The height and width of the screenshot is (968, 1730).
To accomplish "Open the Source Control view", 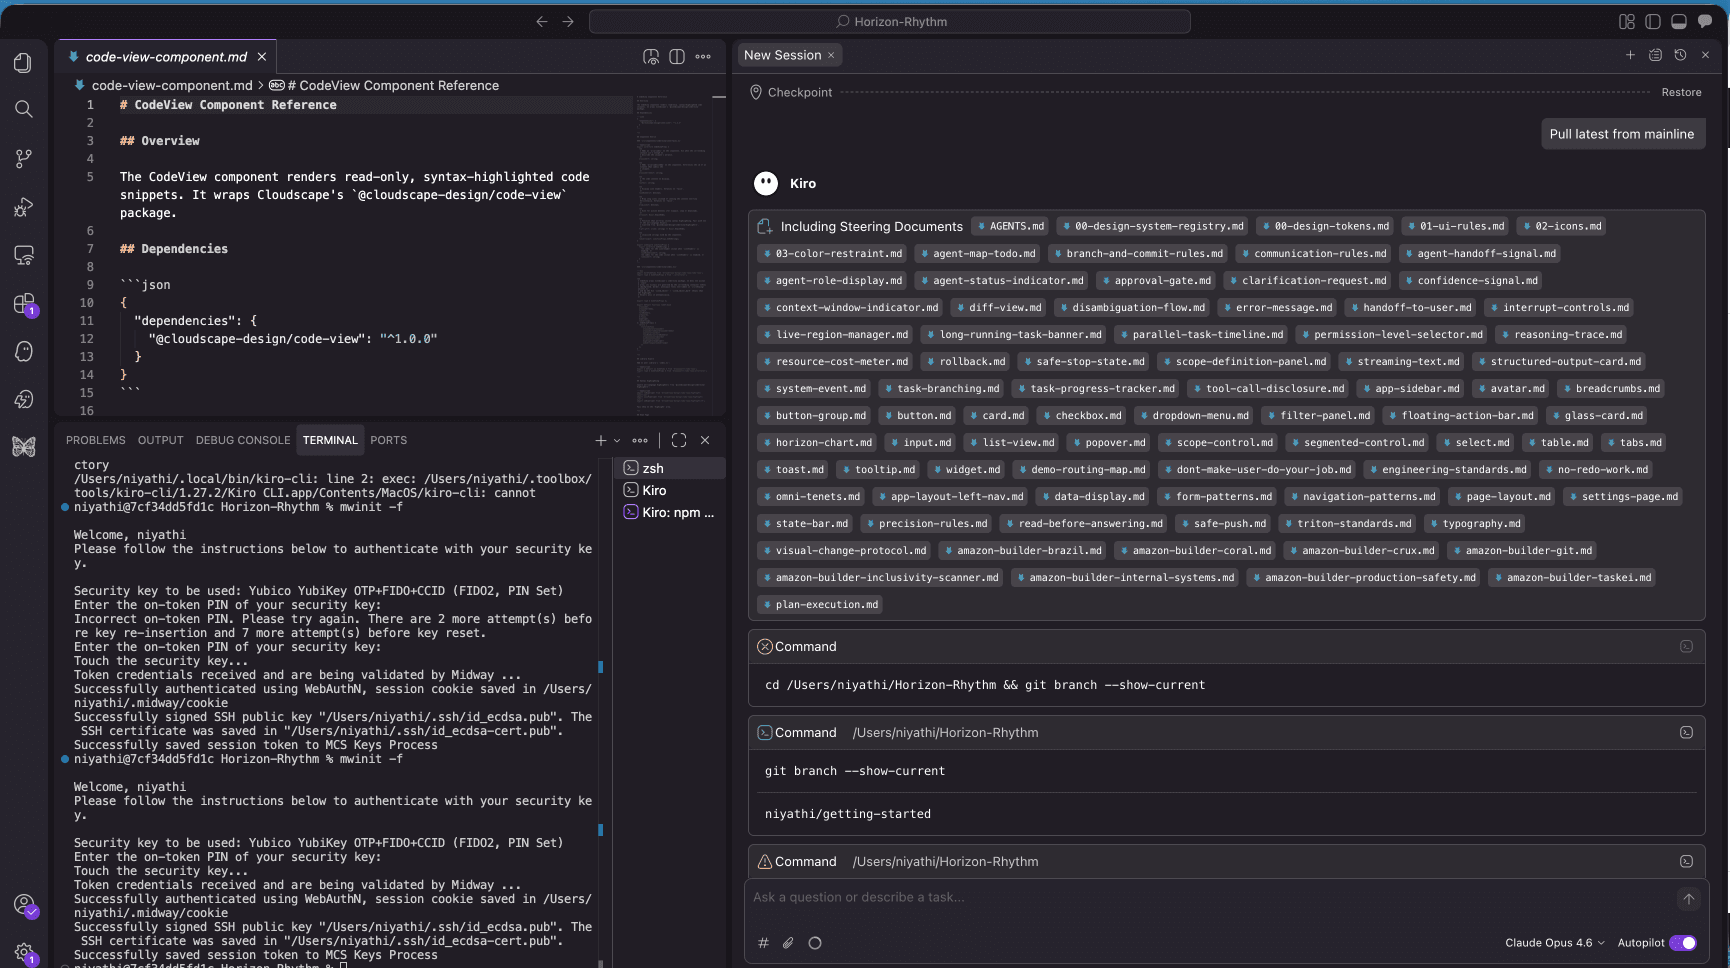I will [23, 158].
